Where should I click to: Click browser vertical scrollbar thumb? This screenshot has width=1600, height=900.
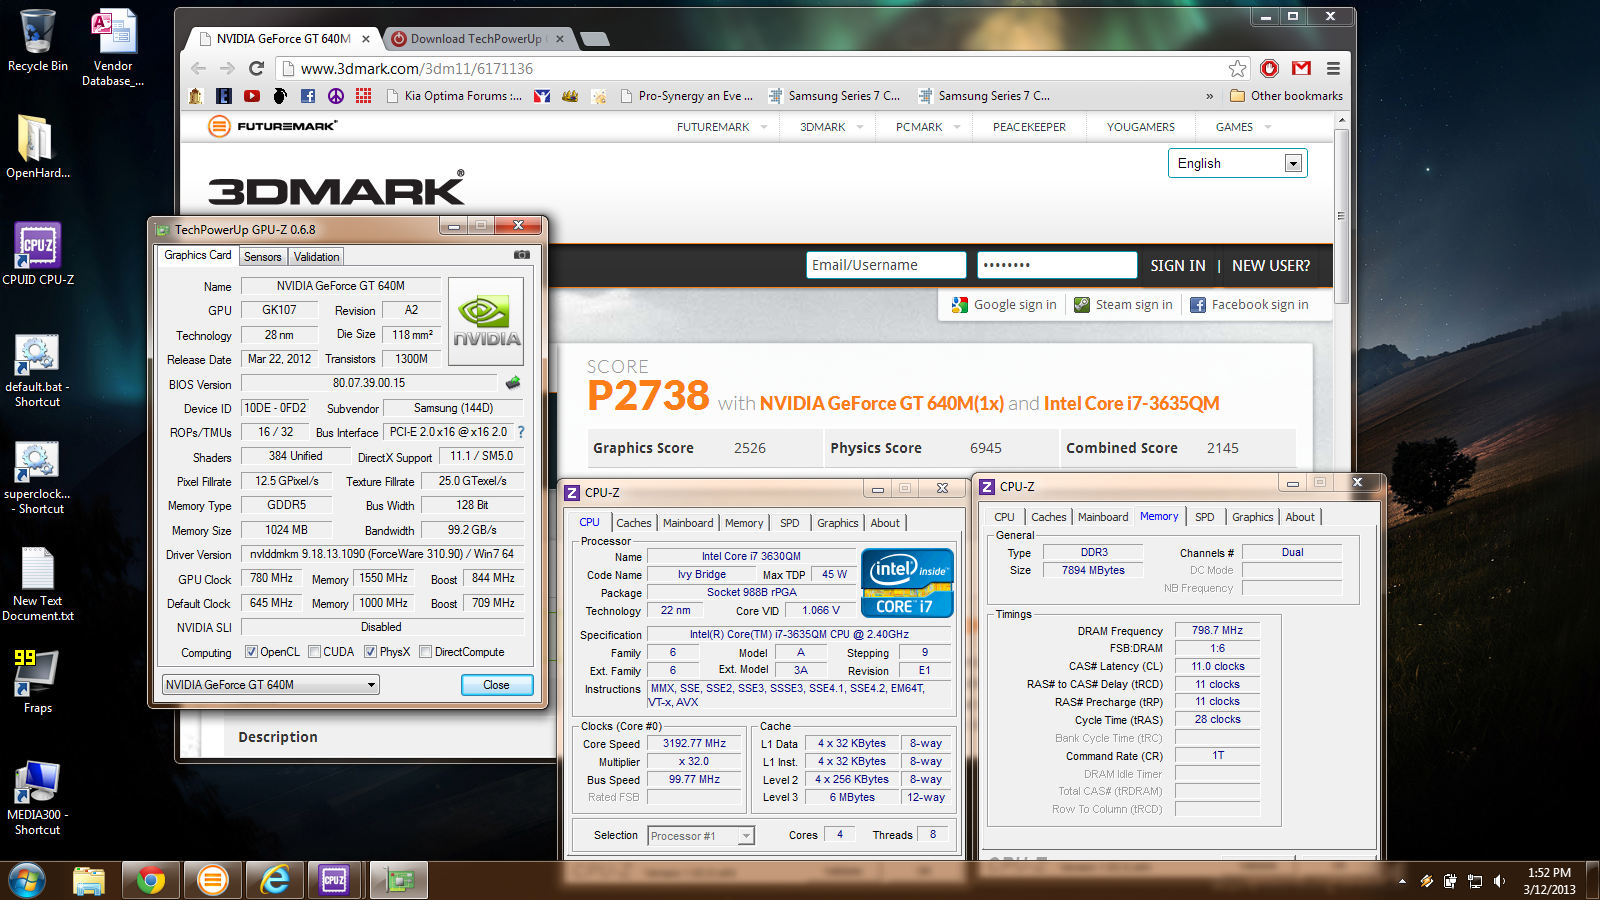click(1342, 215)
